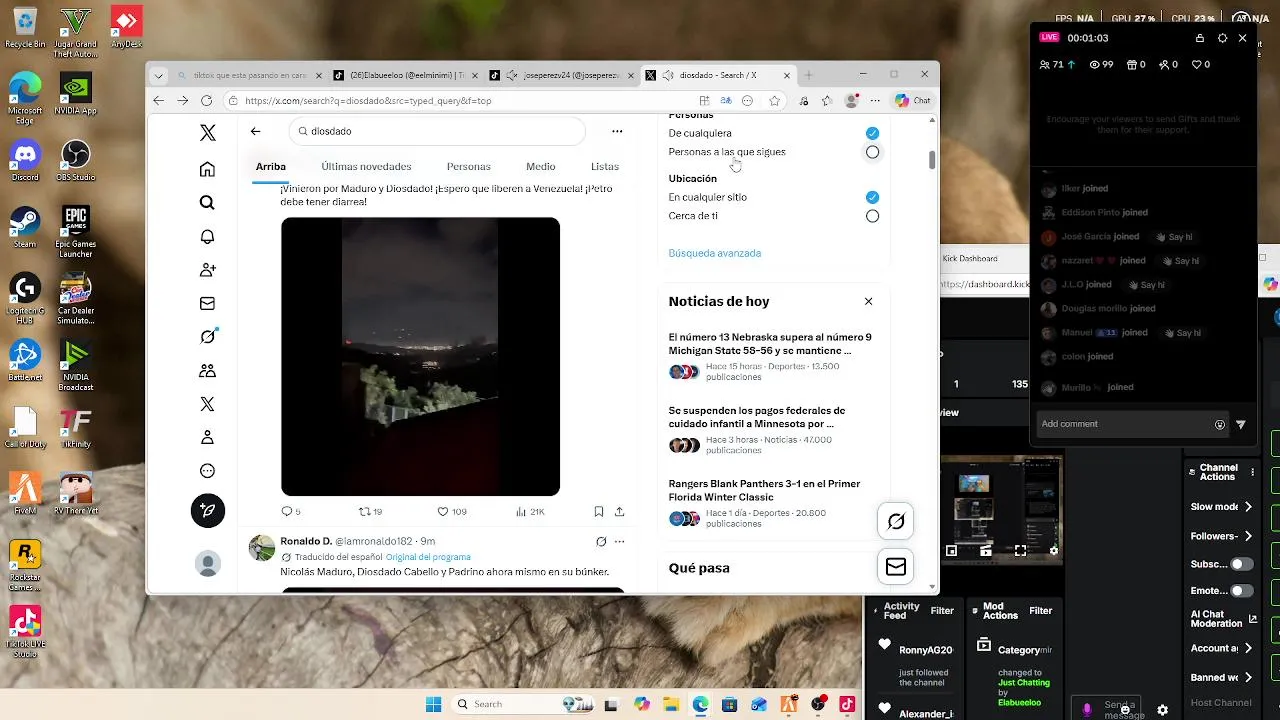Share the video post
Viewport: 1280px width, 720px height.
click(x=619, y=511)
